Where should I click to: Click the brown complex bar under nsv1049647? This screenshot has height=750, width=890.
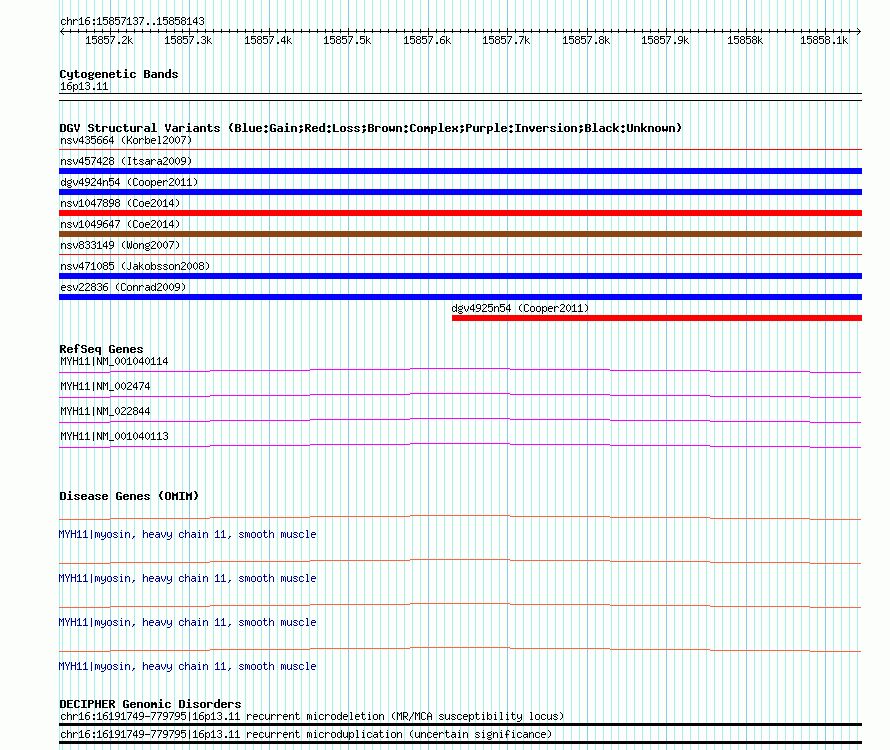click(x=460, y=234)
